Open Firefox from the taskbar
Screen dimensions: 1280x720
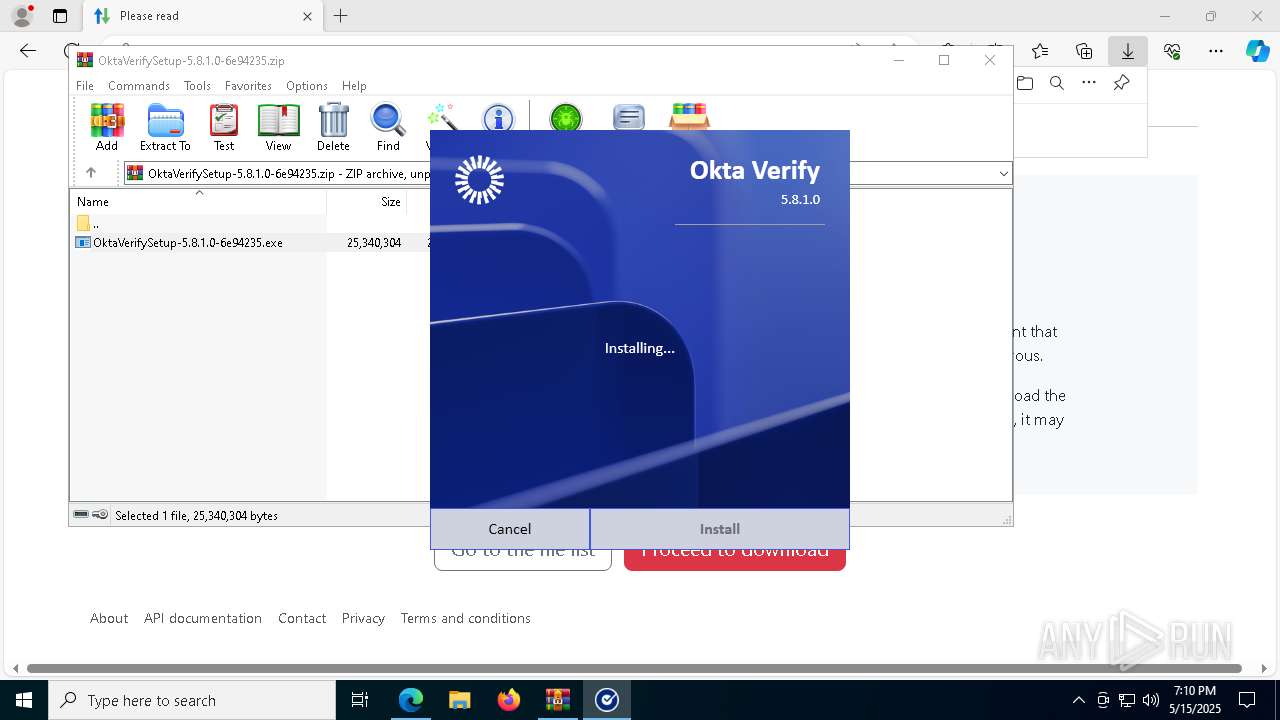click(509, 700)
